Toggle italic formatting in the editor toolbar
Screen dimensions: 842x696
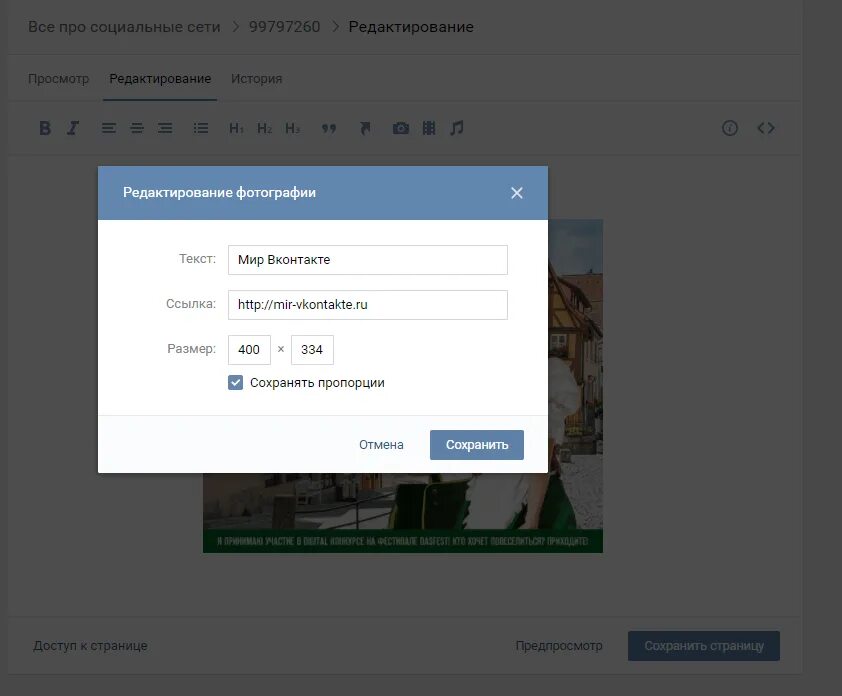[72, 128]
